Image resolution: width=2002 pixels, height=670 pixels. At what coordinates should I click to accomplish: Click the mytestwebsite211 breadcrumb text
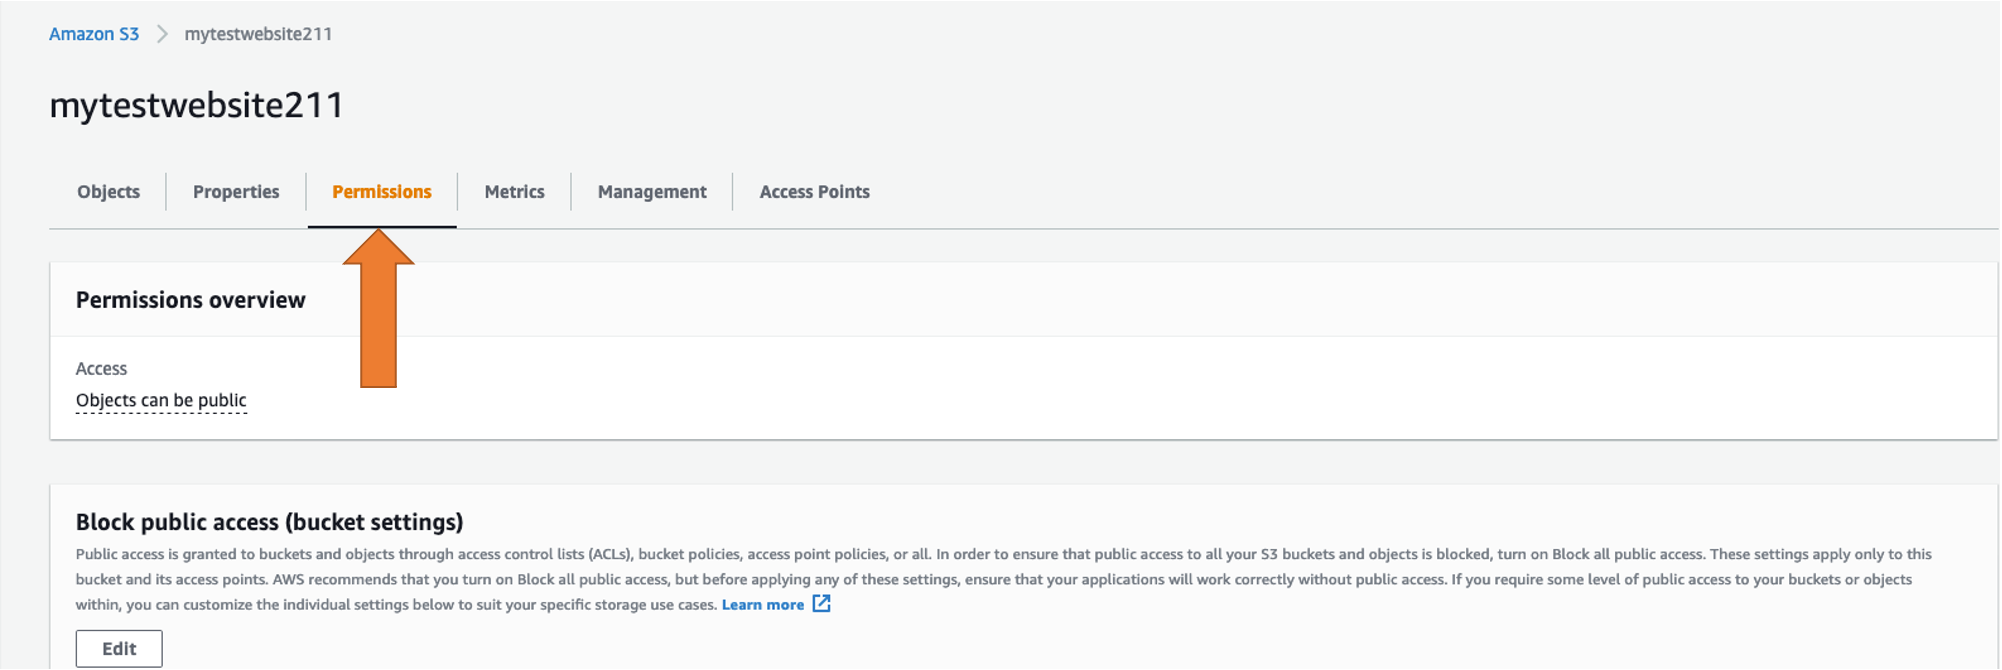[x=258, y=34]
